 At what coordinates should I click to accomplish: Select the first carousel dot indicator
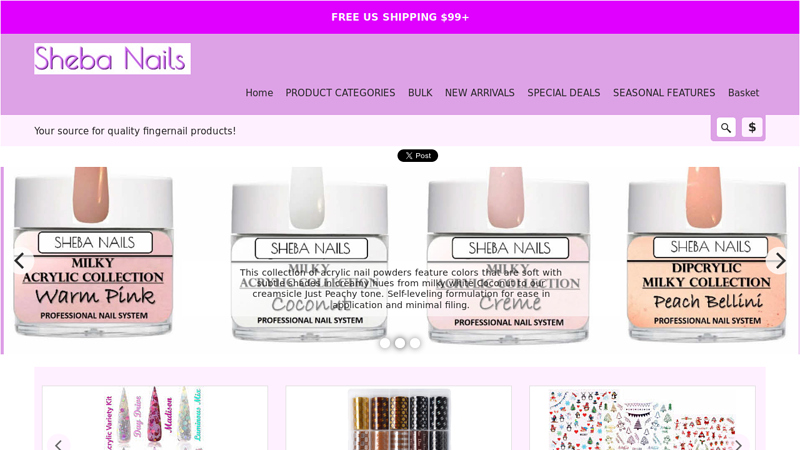pos(385,343)
